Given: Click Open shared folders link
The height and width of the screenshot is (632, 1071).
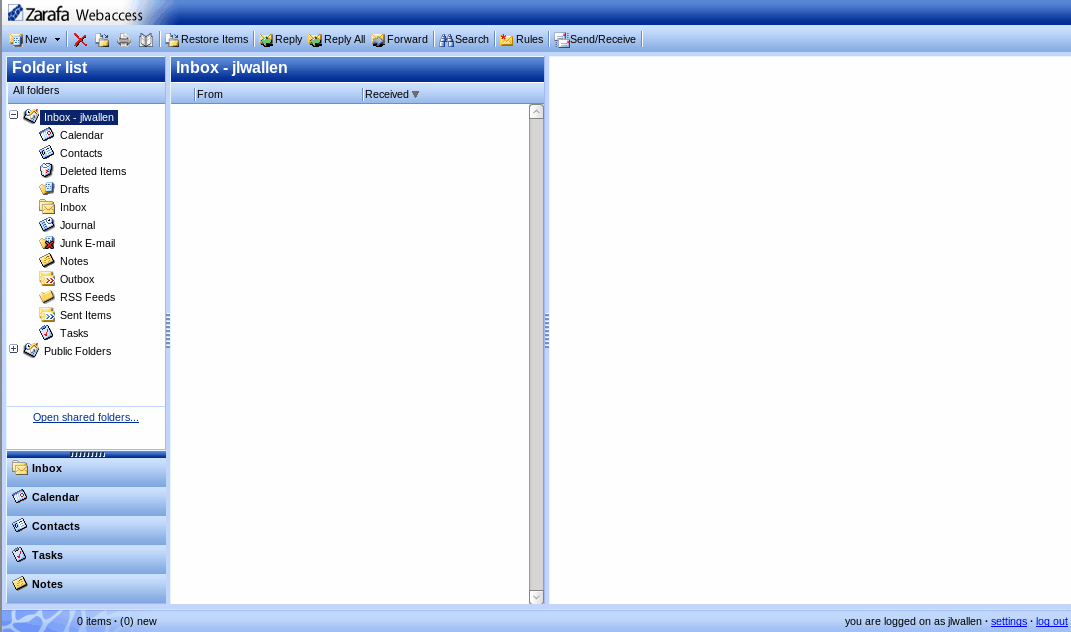Looking at the screenshot, I should point(86,417).
